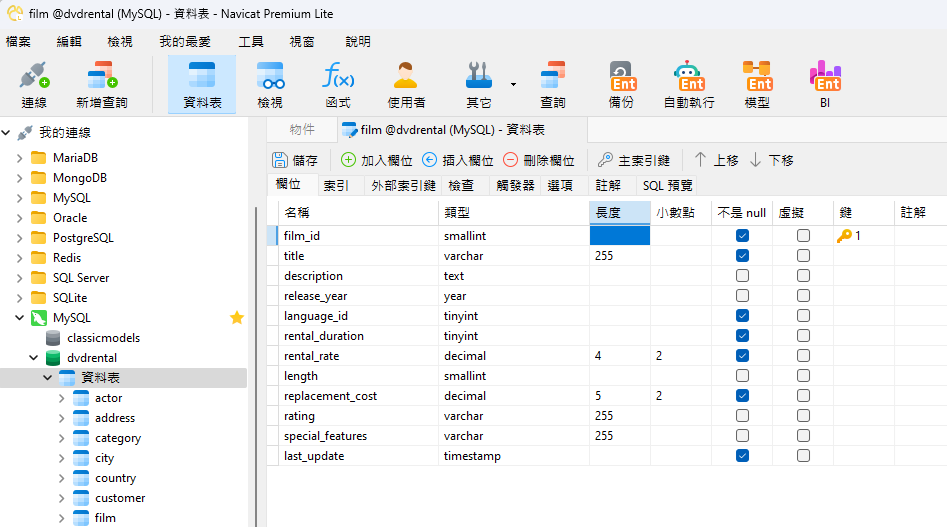This screenshot has height=527, width=947.
Task: Click the 長度 cell for film_id
Action: [x=619, y=236]
